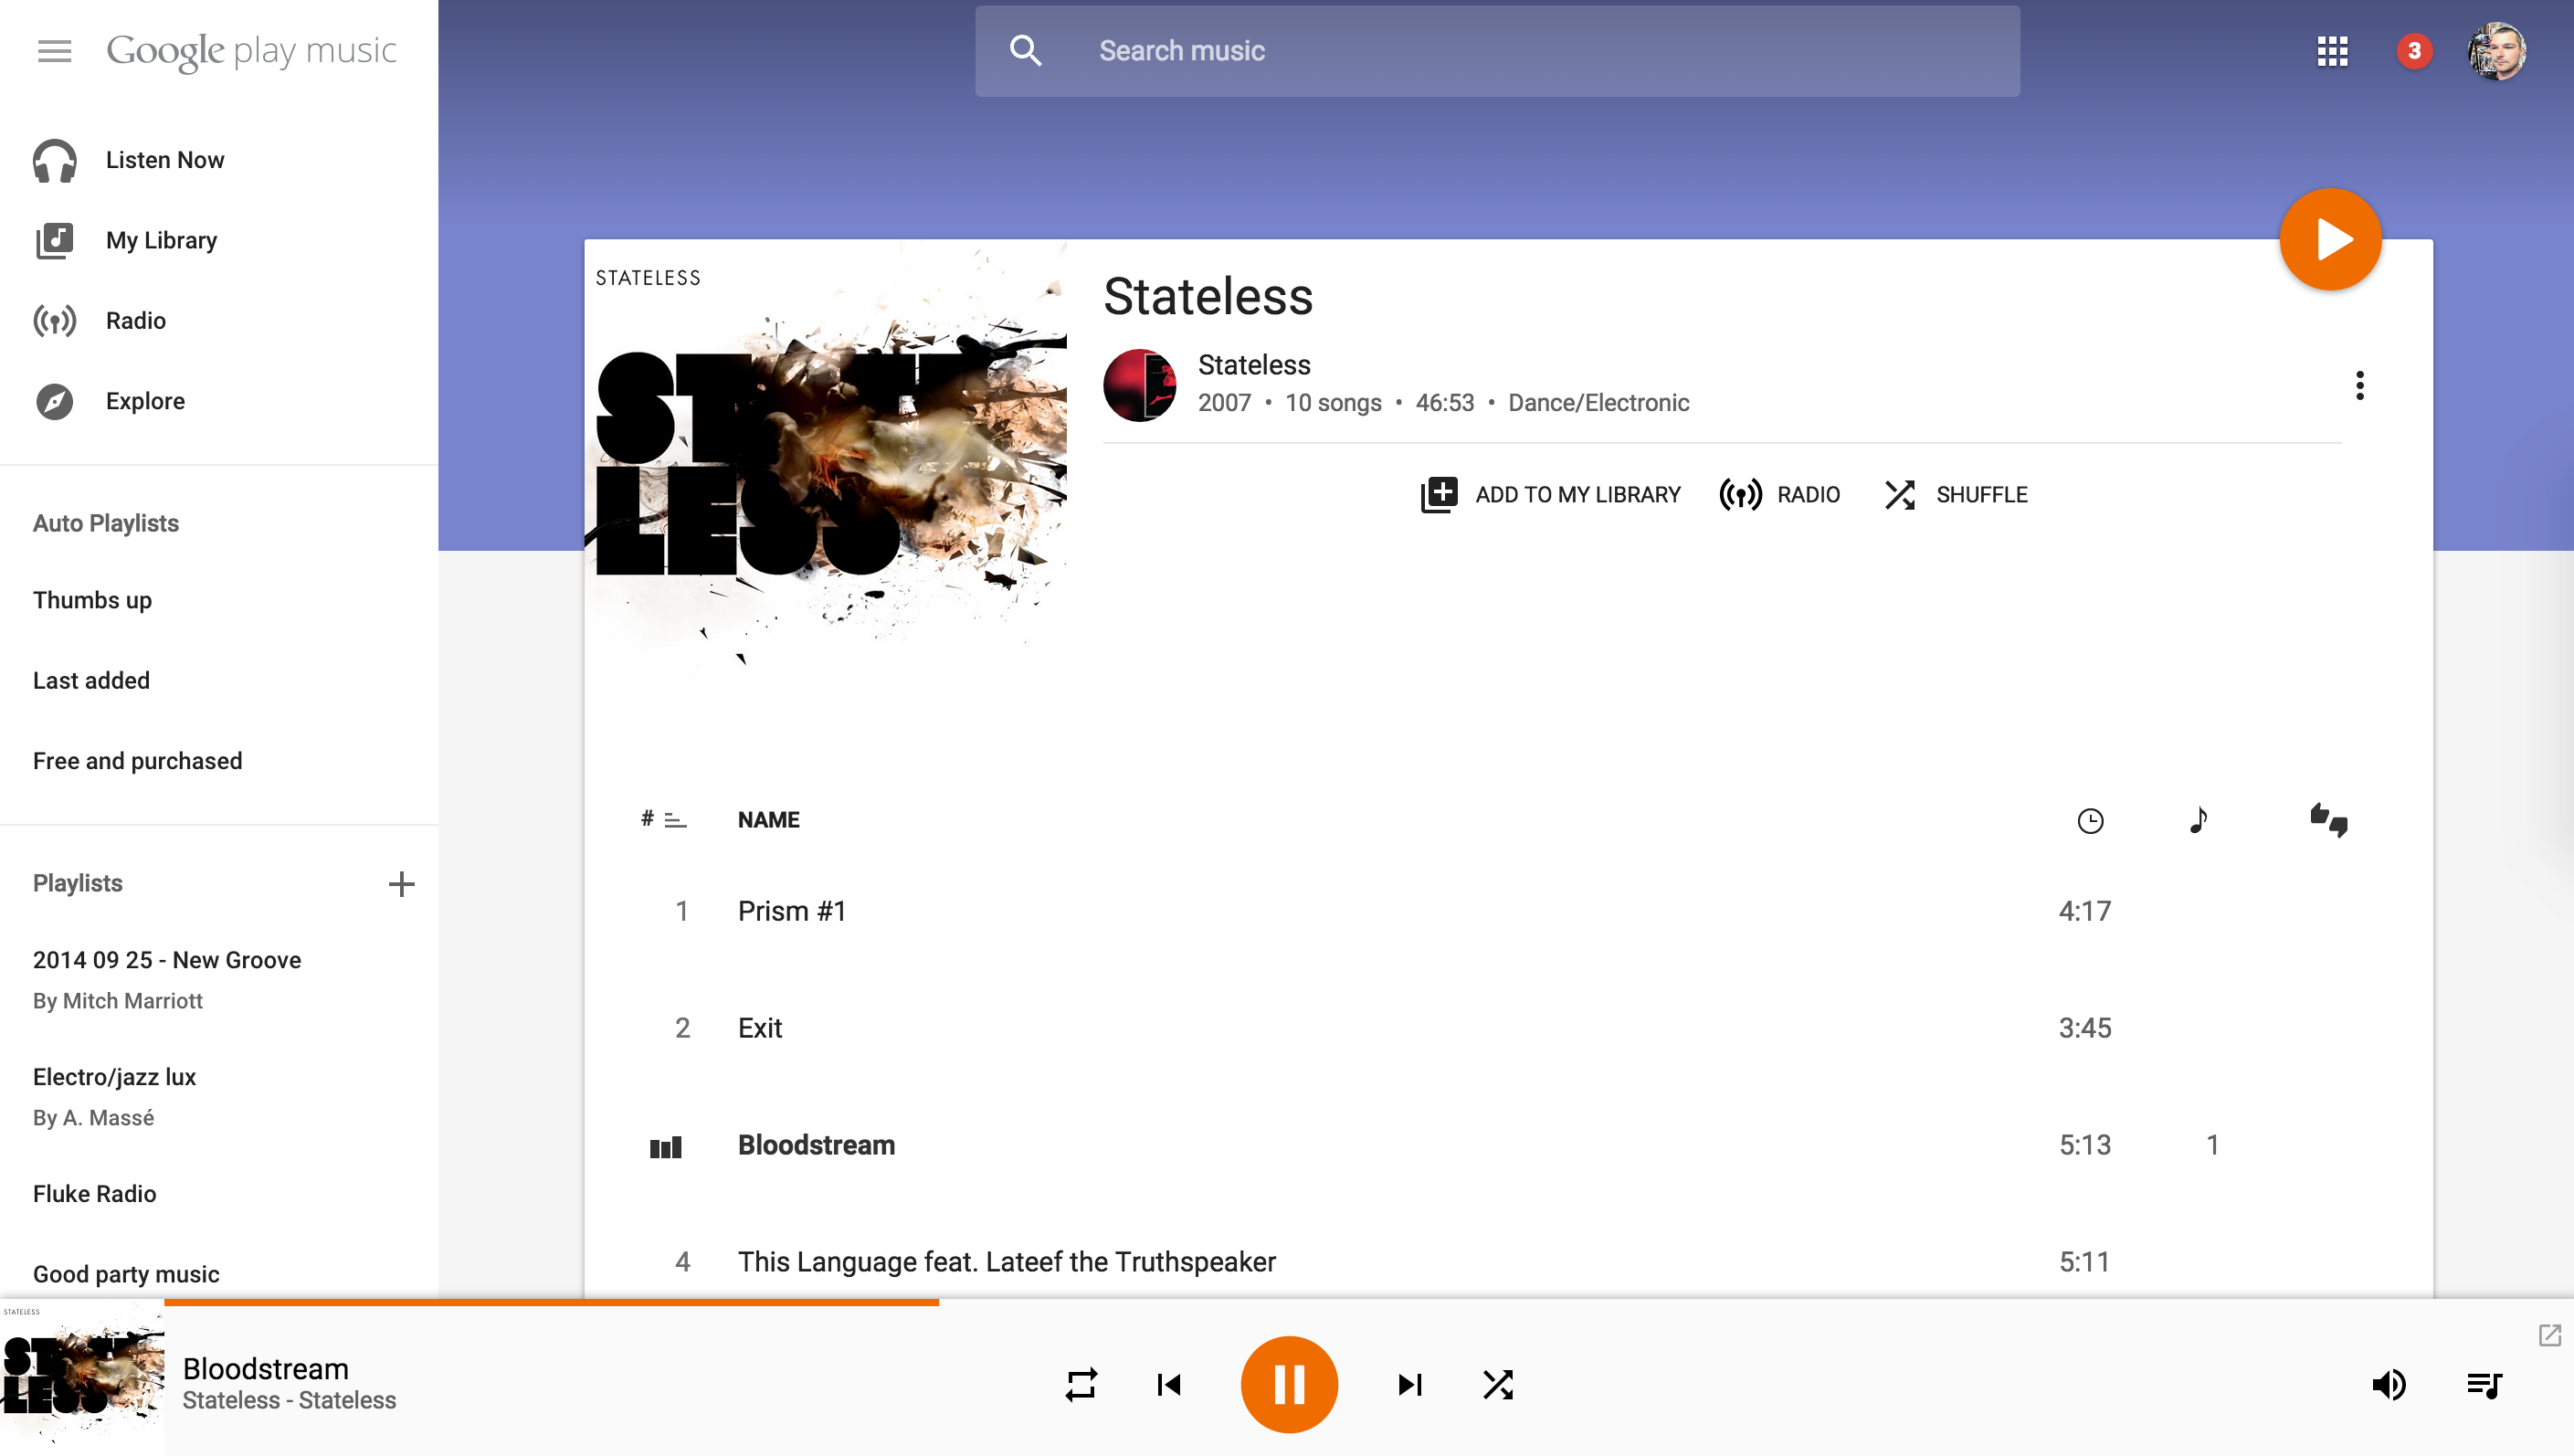Screen dimensions: 2574x1456
Task: Pause the Bloodstream track
Action: pyautogui.click(x=1289, y=1384)
